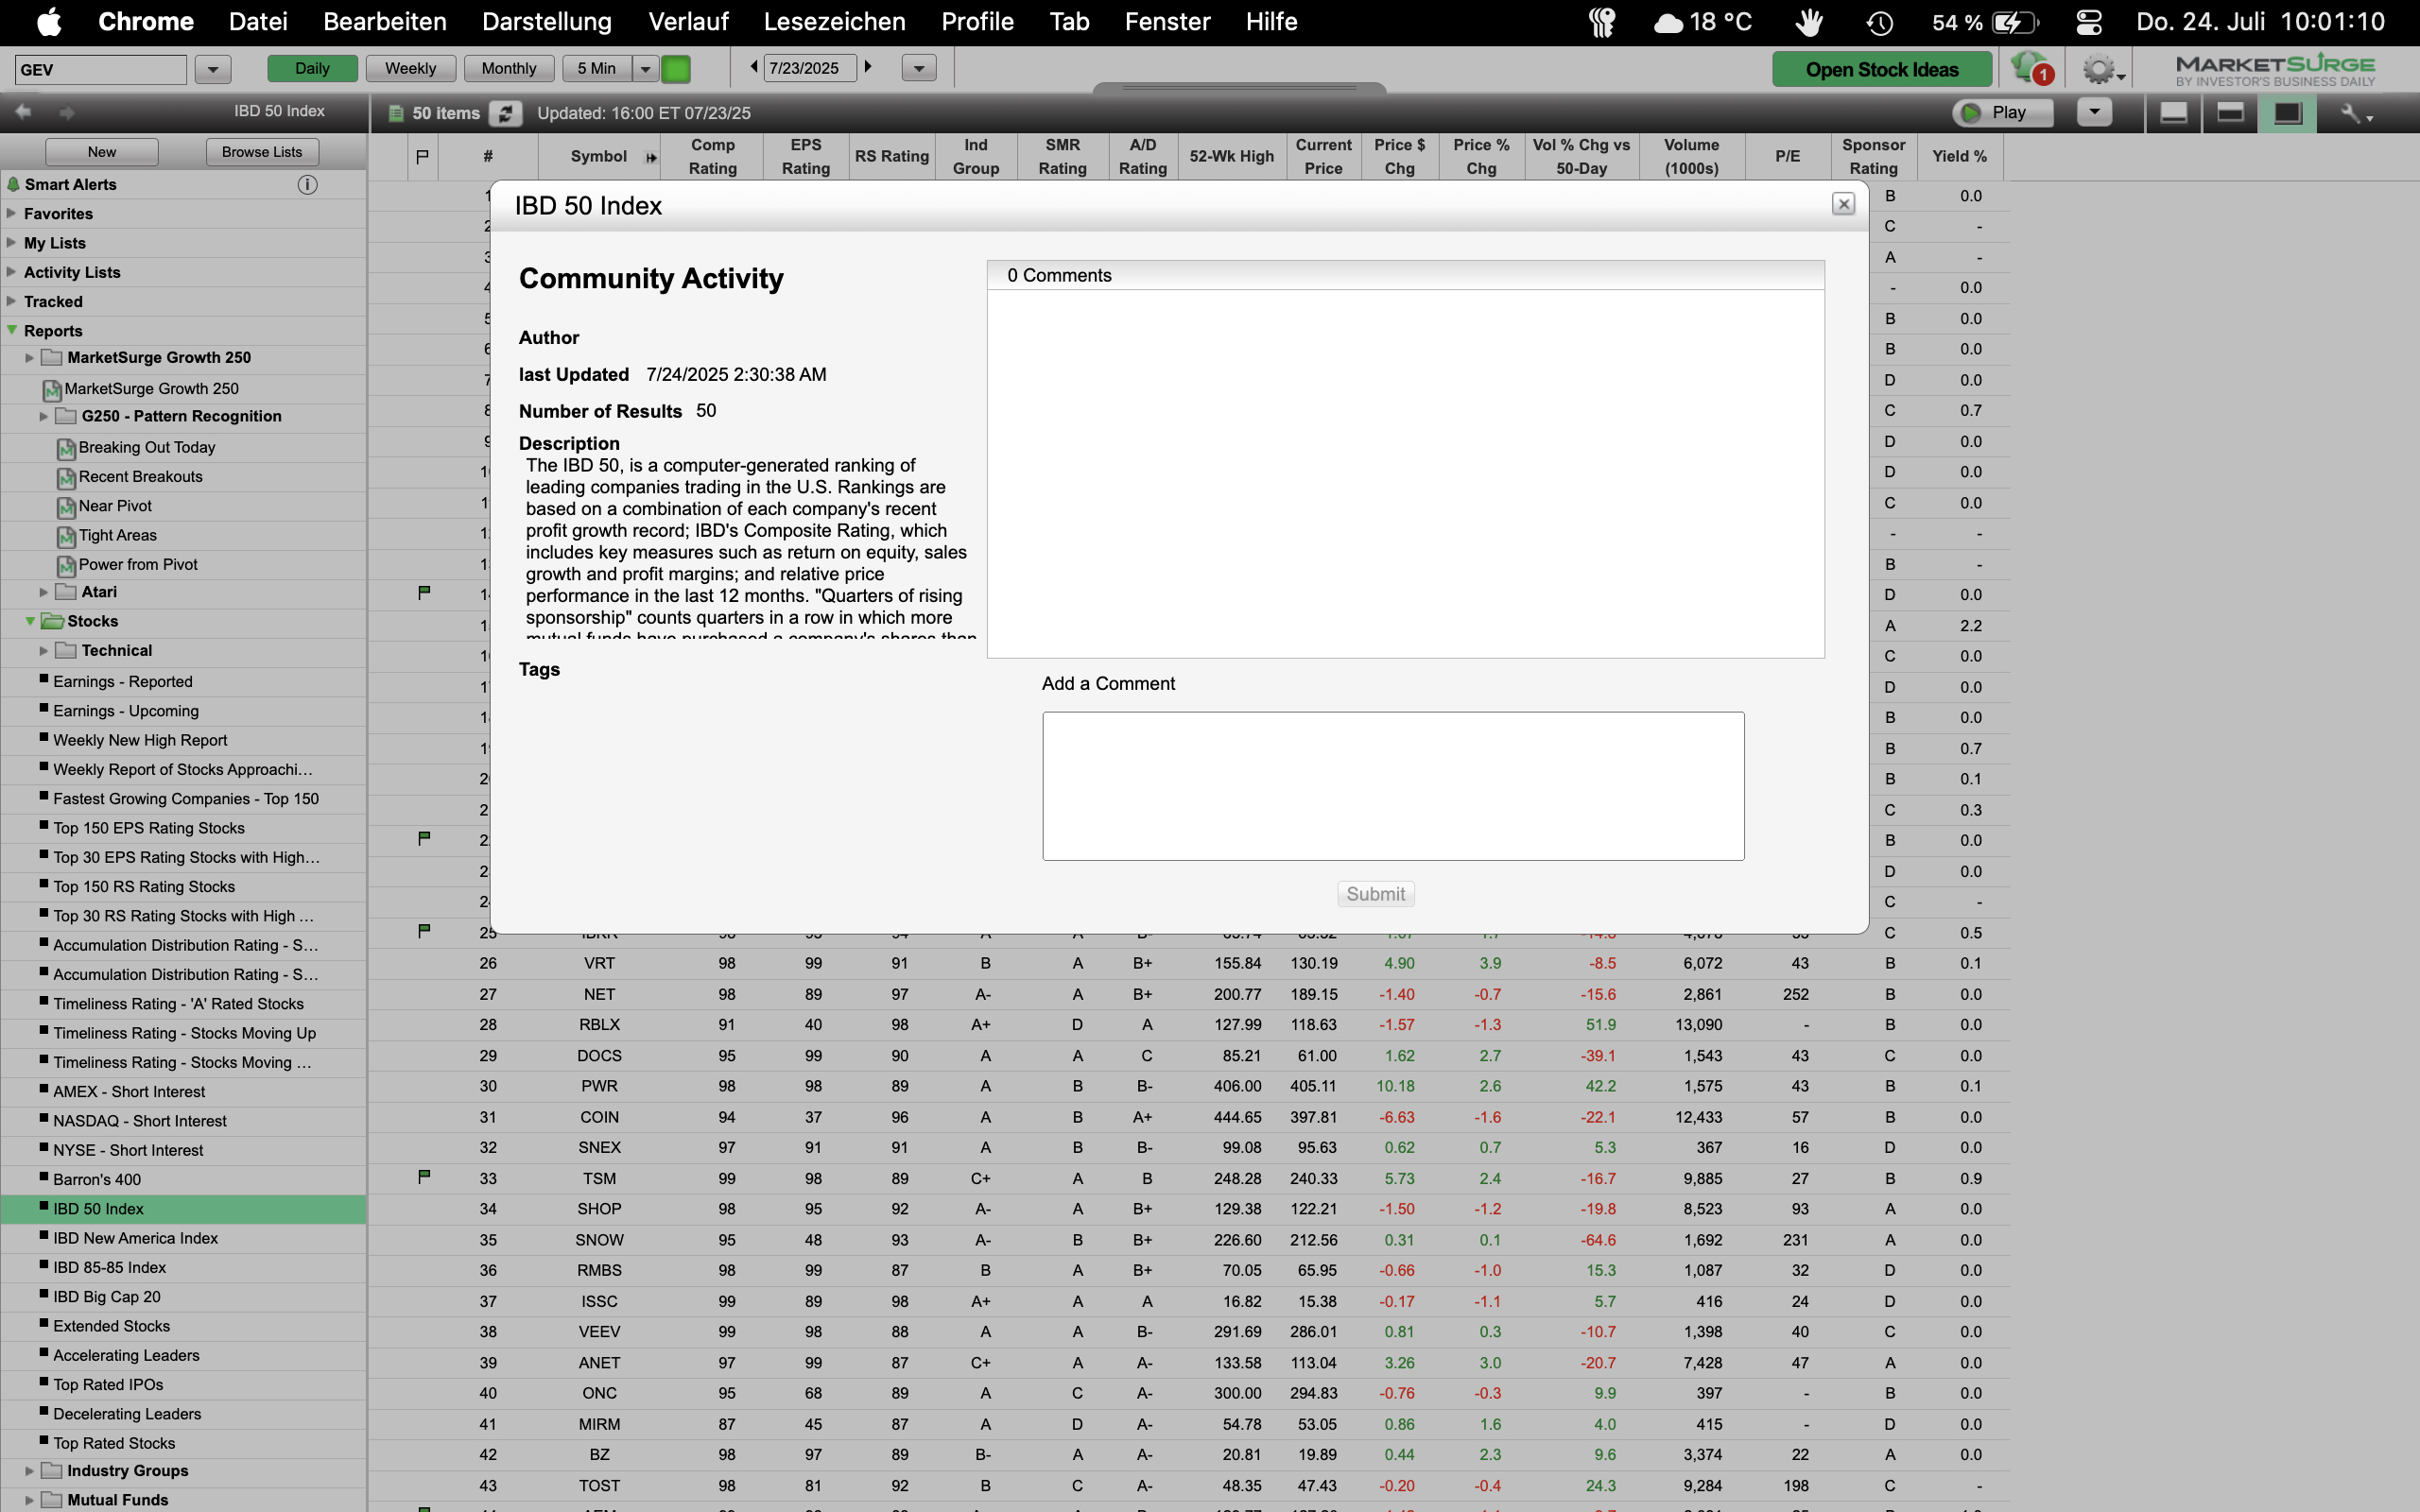The height and width of the screenshot is (1512, 2420).
Task: Click the Browse Lists button
Action: (261, 152)
